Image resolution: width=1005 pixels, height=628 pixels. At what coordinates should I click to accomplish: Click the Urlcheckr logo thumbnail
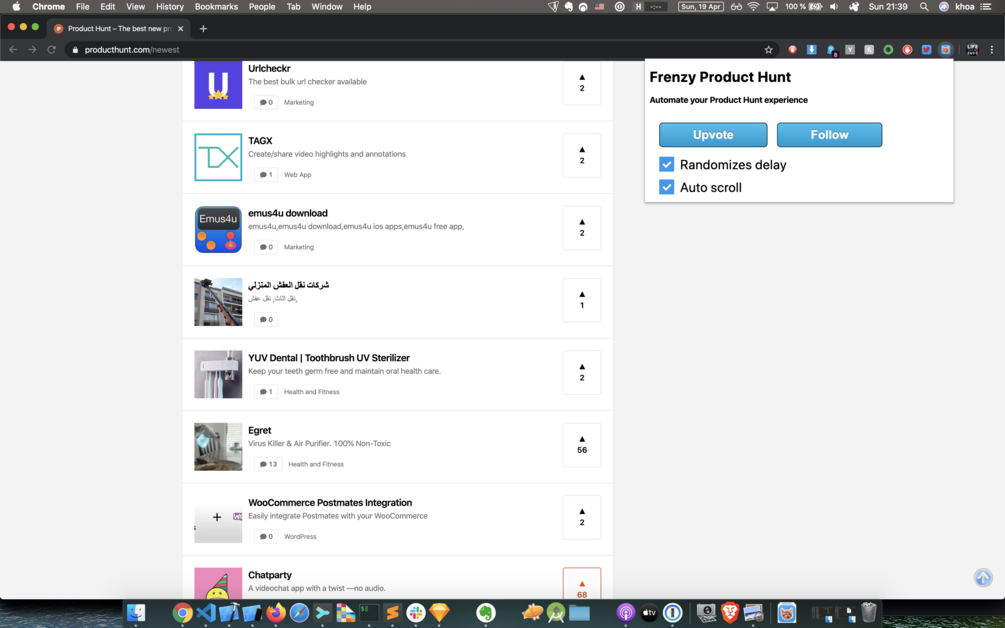pyautogui.click(x=218, y=85)
